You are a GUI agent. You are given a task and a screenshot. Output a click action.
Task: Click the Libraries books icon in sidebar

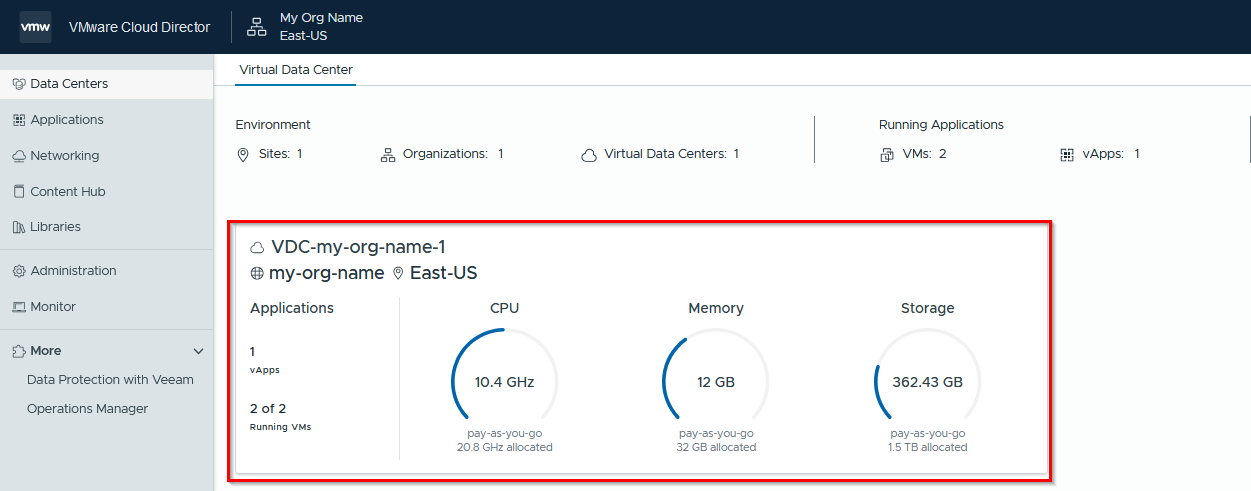pyautogui.click(x=19, y=227)
